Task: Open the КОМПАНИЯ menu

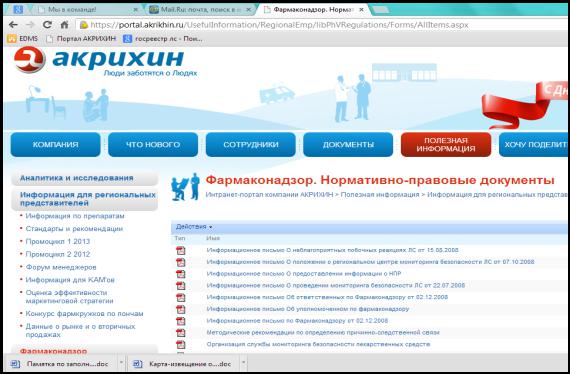Action: click(x=56, y=145)
